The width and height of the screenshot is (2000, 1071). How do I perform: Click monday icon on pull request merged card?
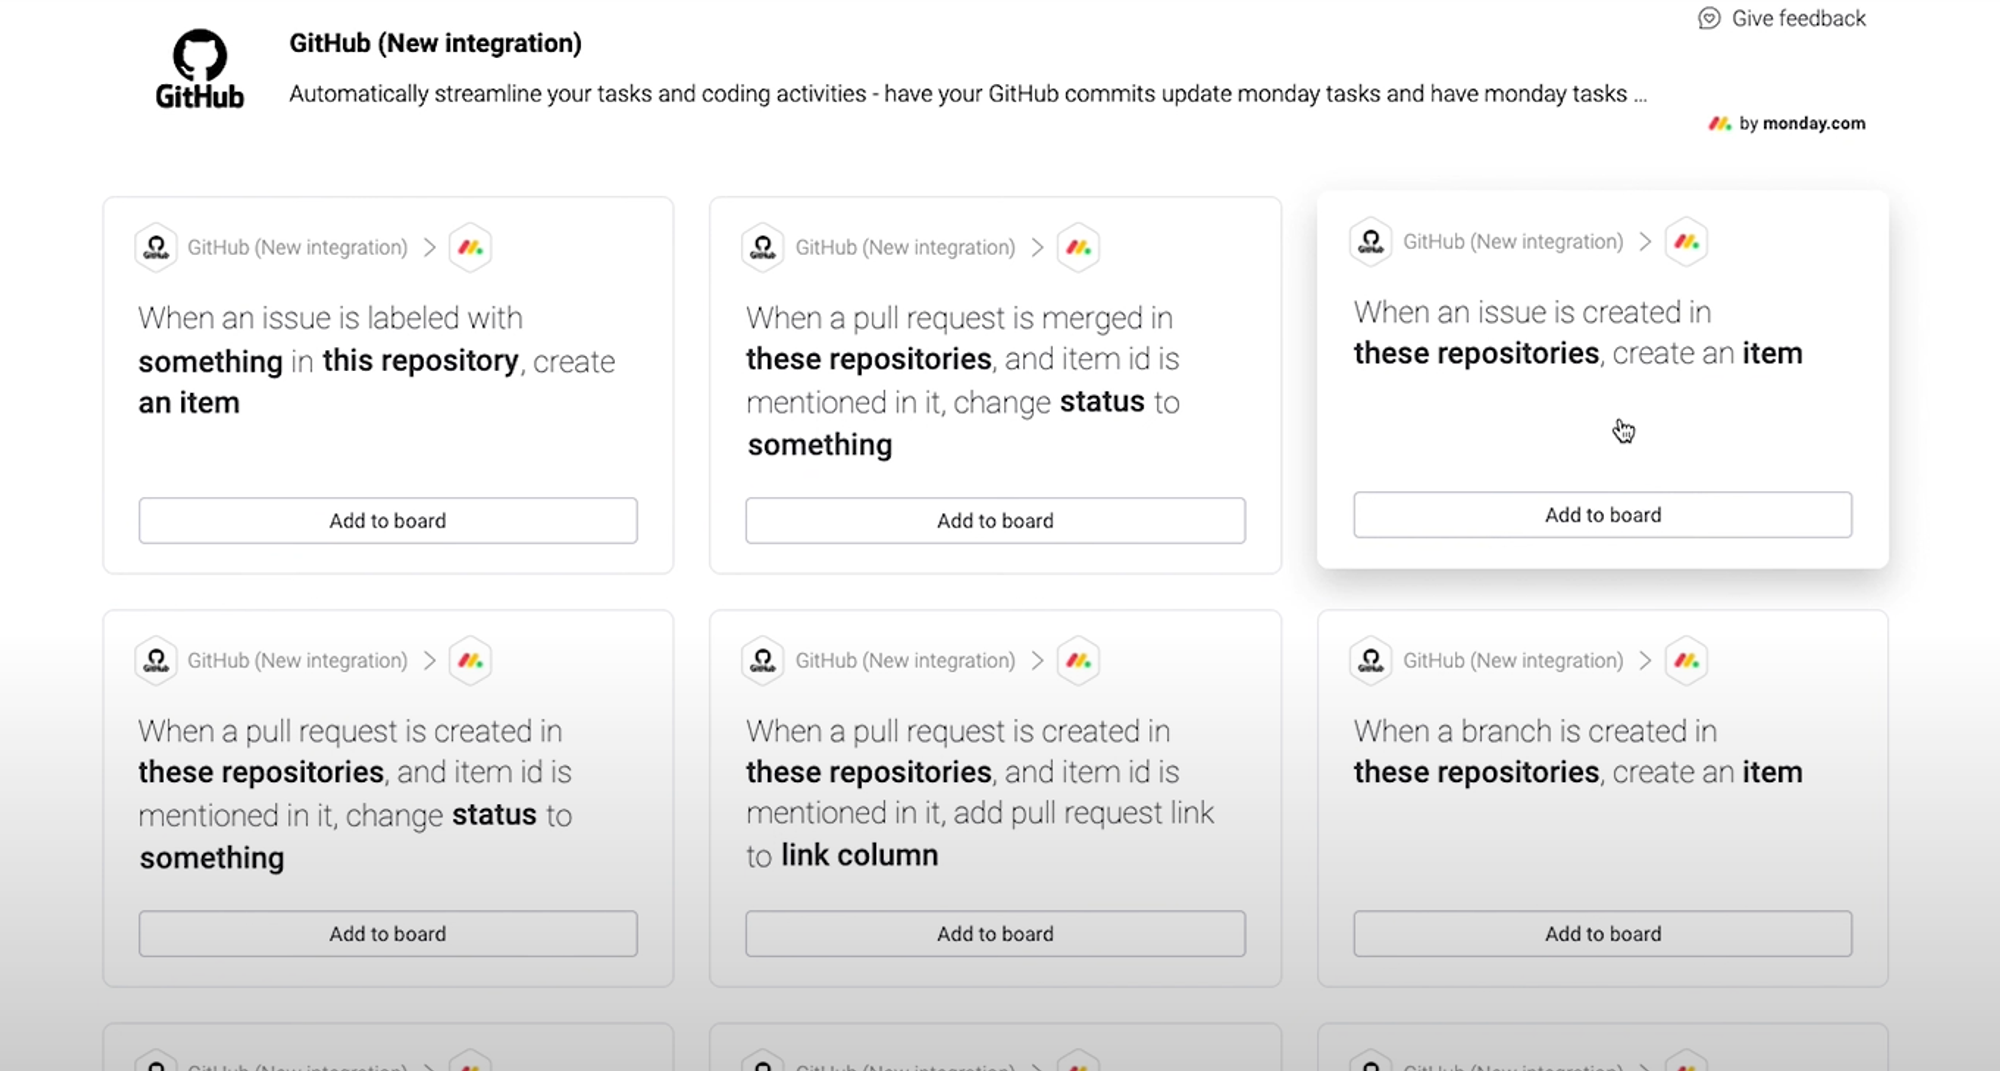point(1078,247)
